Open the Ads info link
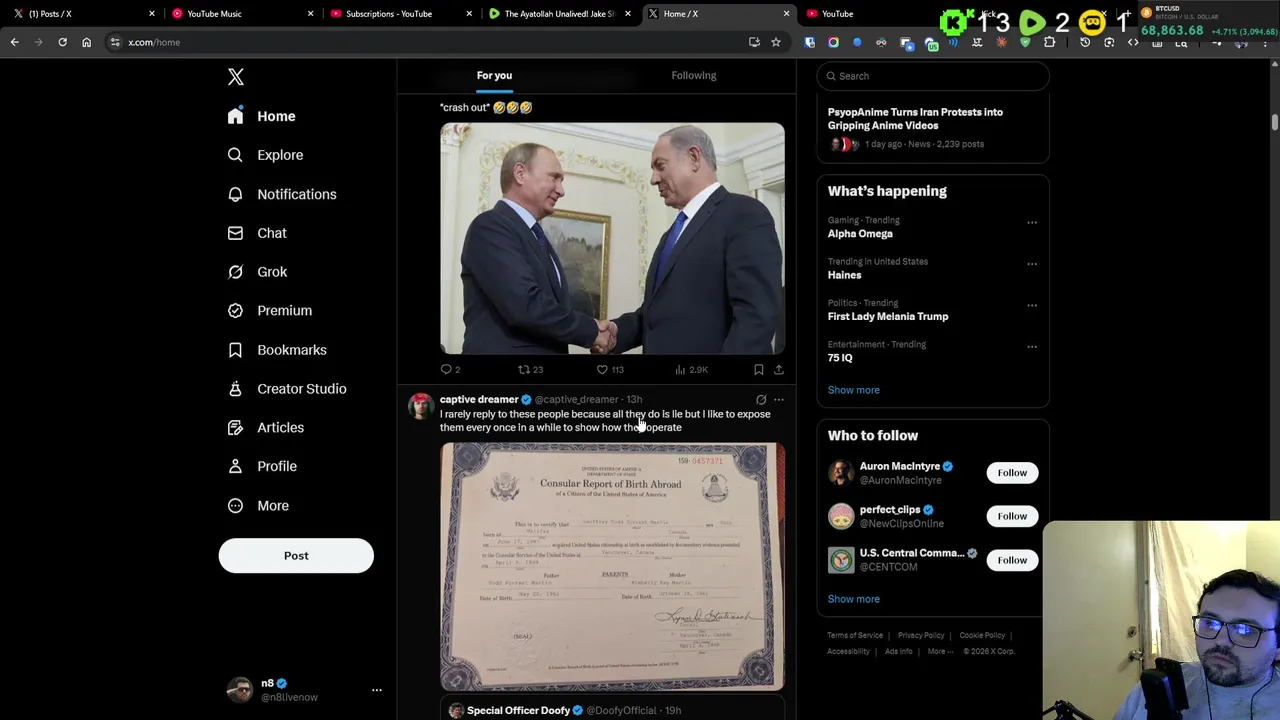This screenshot has height=720, width=1280. pyautogui.click(x=898, y=652)
